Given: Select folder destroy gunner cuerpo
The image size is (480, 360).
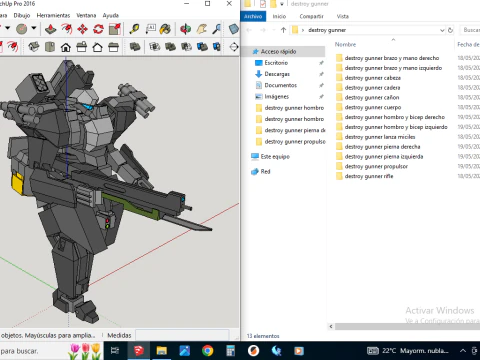Looking at the screenshot, I should [x=372, y=107].
